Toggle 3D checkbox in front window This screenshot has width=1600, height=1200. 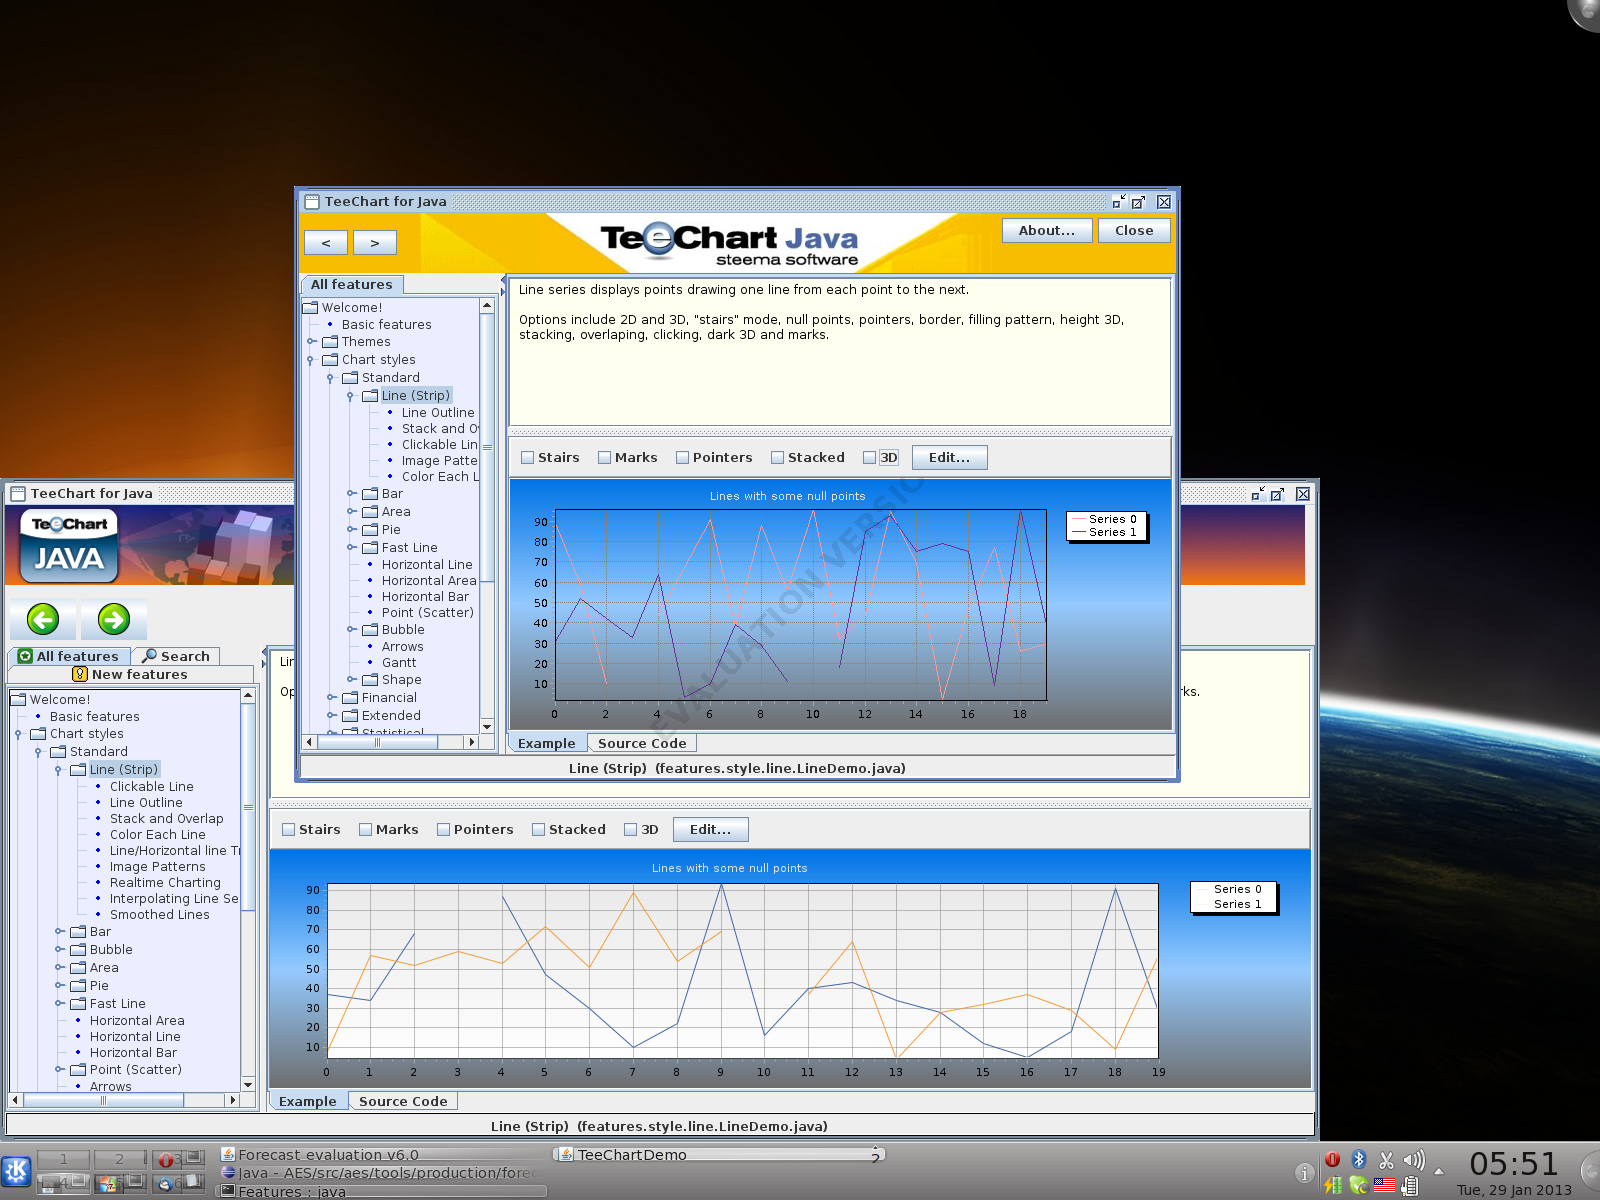(870, 457)
